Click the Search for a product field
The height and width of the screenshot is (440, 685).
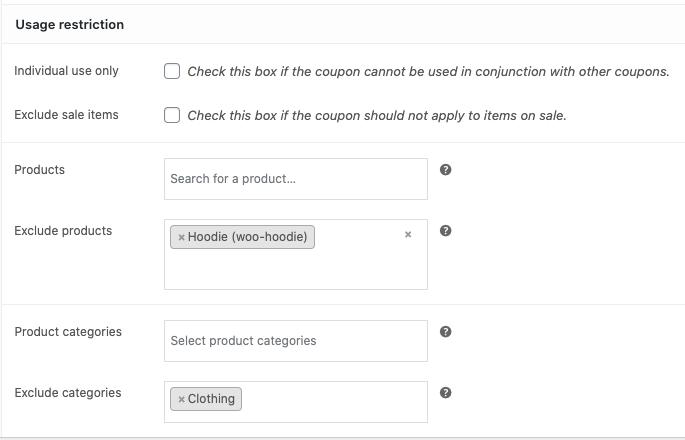pos(295,179)
